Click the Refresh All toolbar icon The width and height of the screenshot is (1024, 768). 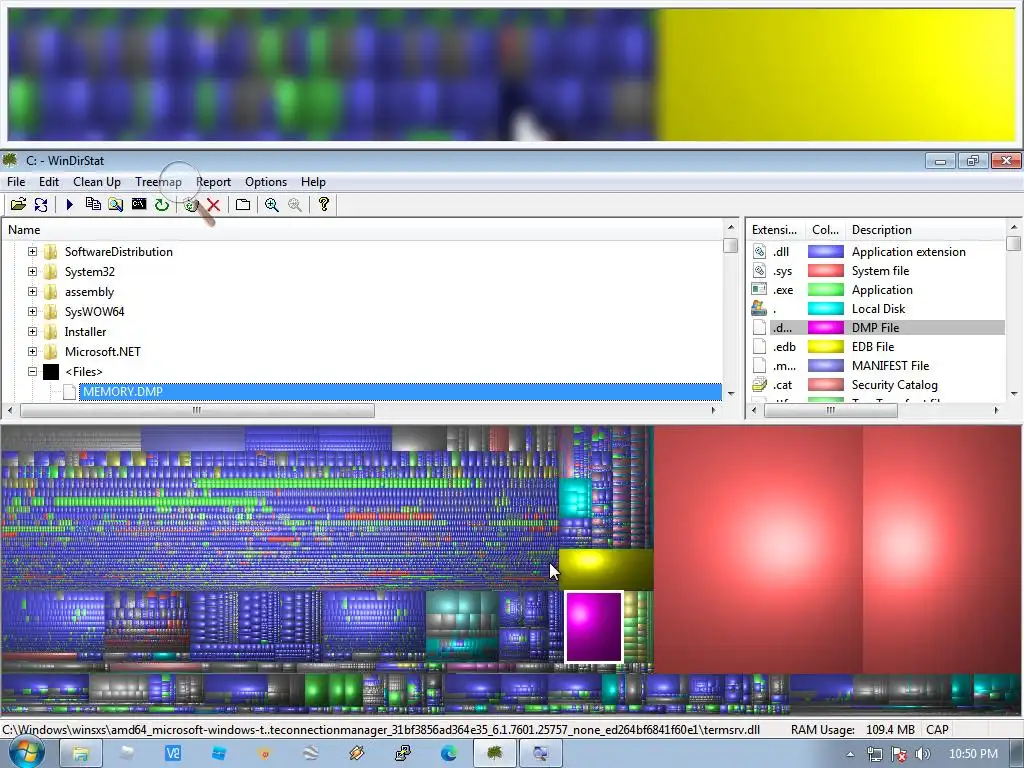[40, 204]
